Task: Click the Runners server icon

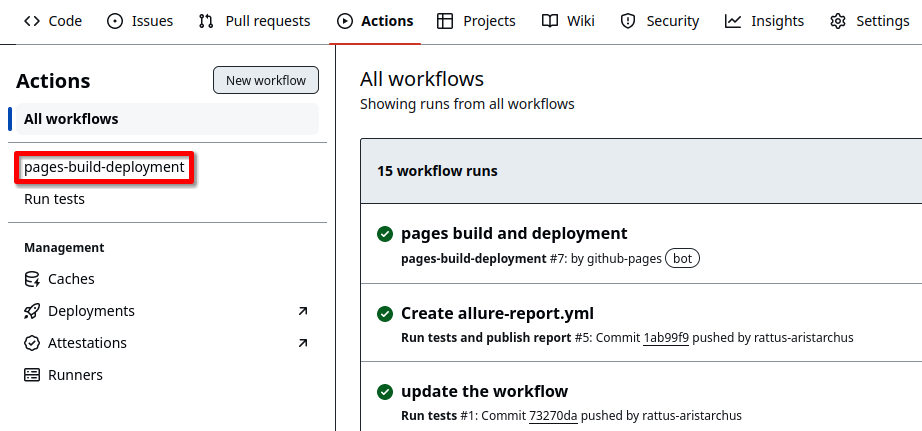Action: [32, 375]
